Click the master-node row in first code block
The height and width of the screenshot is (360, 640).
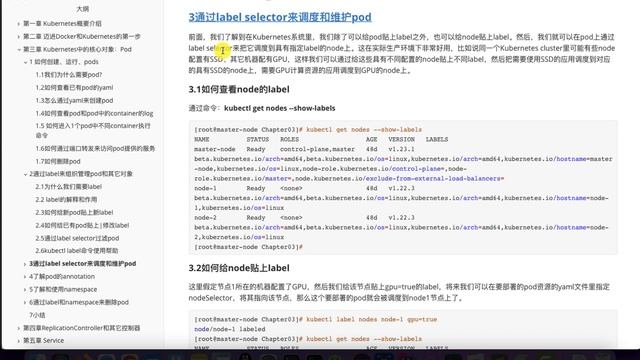[x=304, y=149]
